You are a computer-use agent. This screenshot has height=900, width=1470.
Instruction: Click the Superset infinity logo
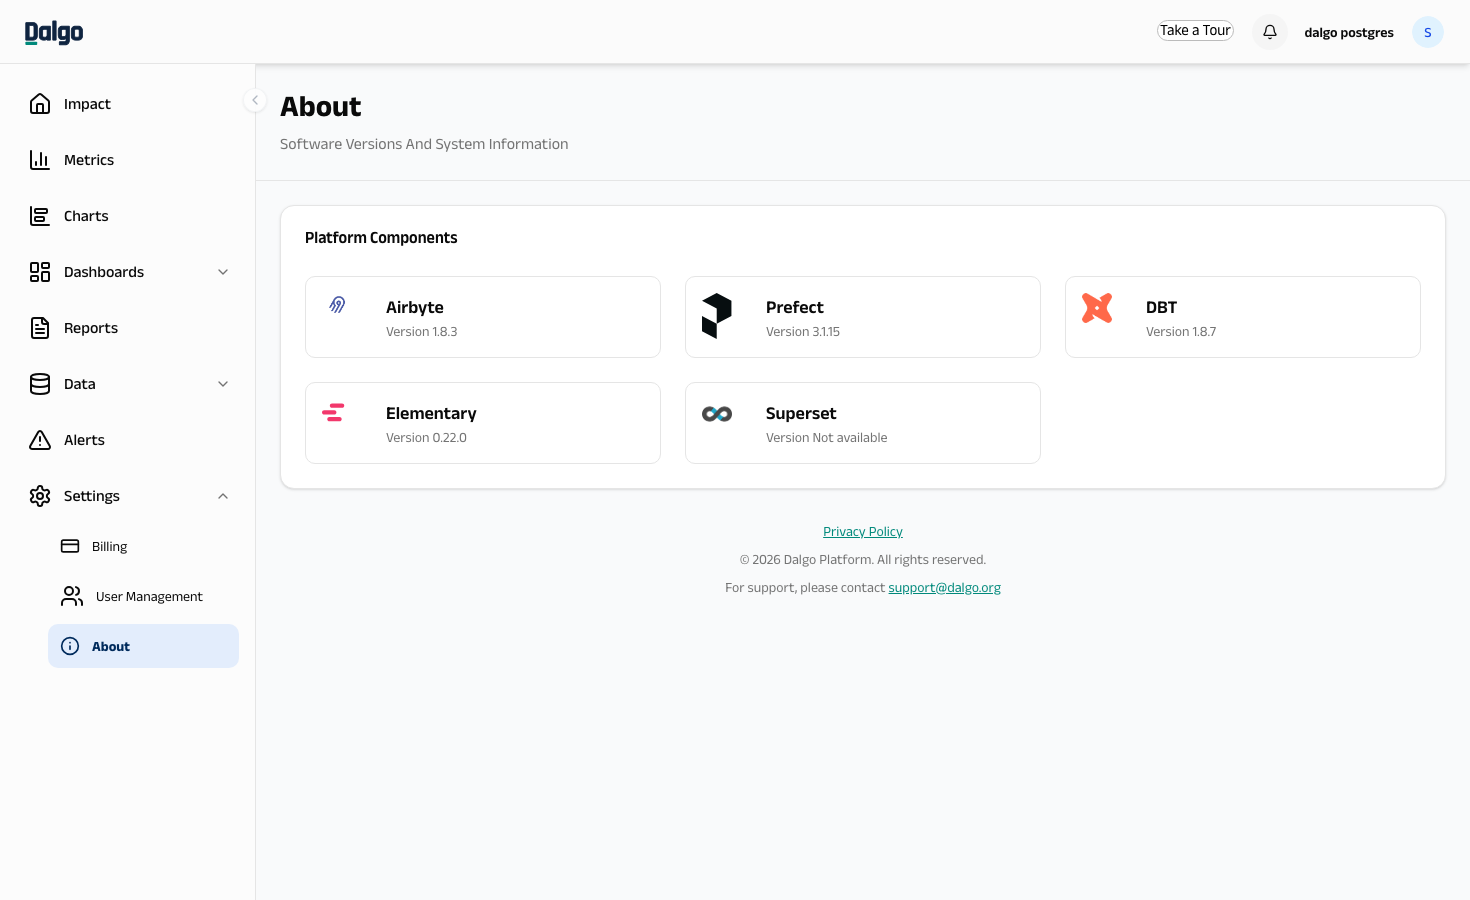[x=717, y=414]
